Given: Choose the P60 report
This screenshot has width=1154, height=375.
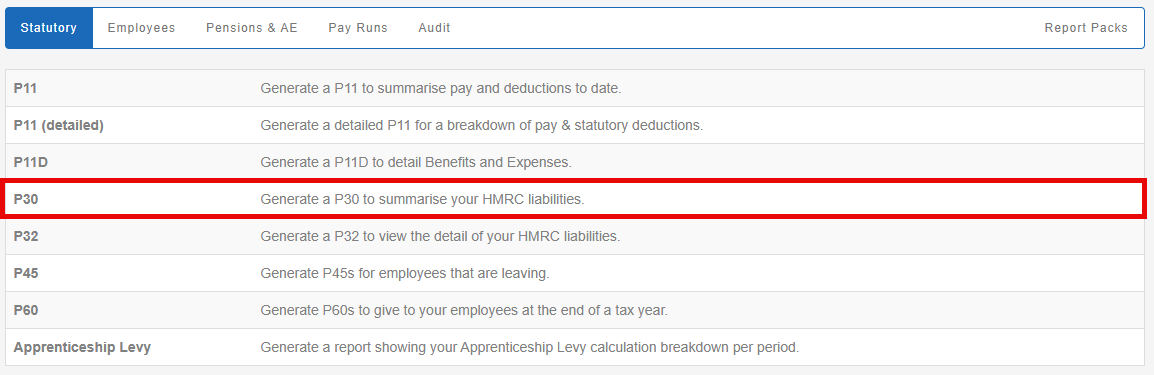Looking at the screenshot, I should pyautogui.click(x=575, y=310).
